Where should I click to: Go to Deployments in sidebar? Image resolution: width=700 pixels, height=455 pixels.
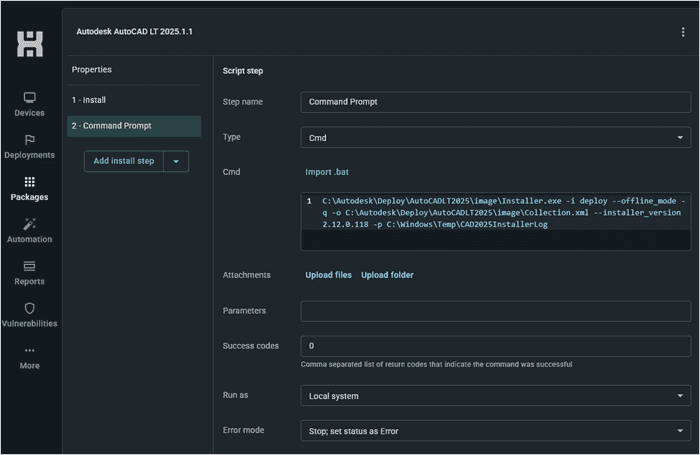(x=30, y=146)
